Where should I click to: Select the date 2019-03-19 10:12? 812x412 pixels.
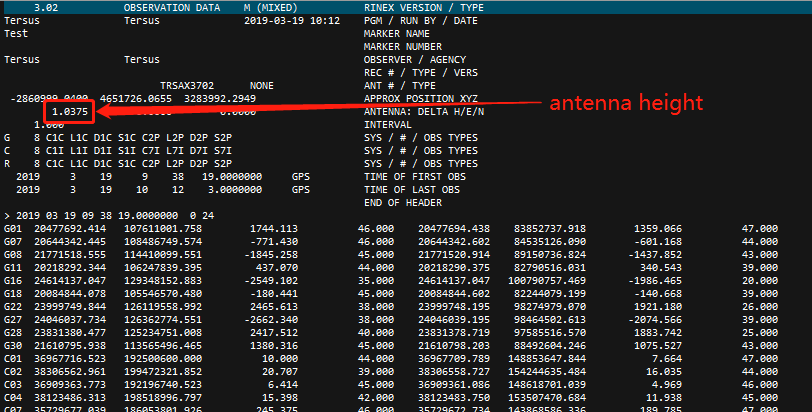292,21
